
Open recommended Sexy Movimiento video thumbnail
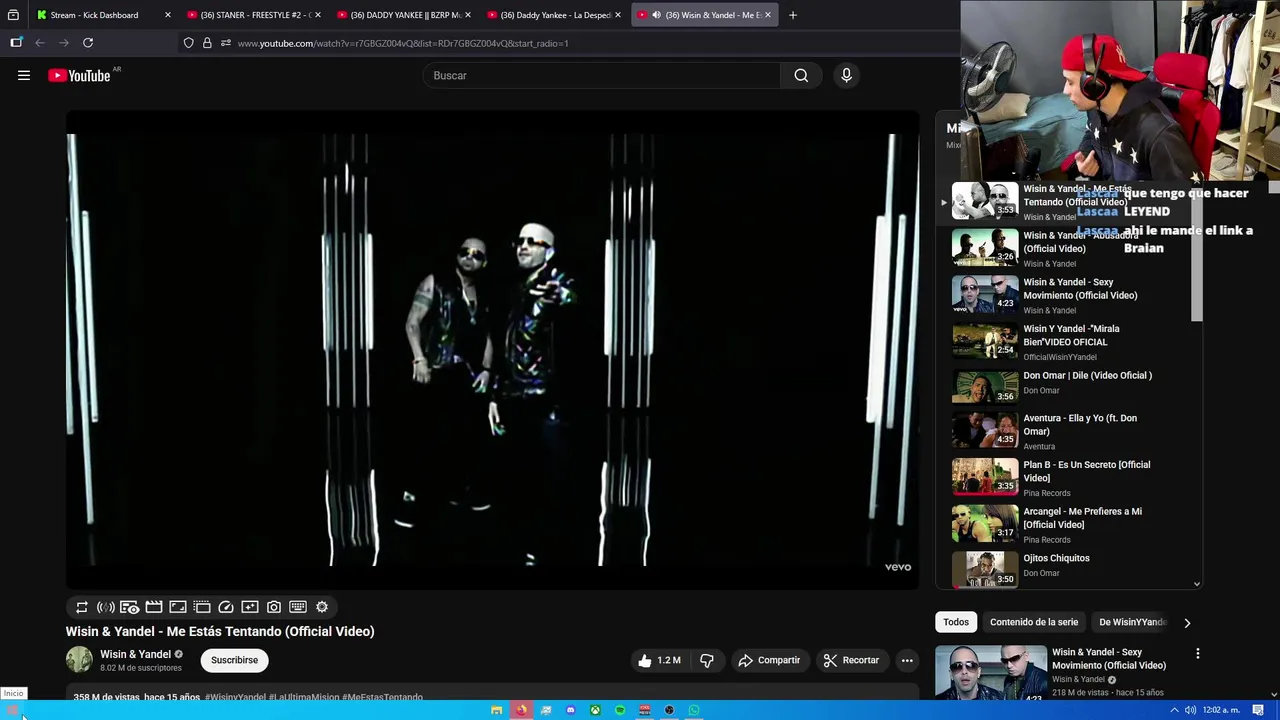(x=990, y=672)
